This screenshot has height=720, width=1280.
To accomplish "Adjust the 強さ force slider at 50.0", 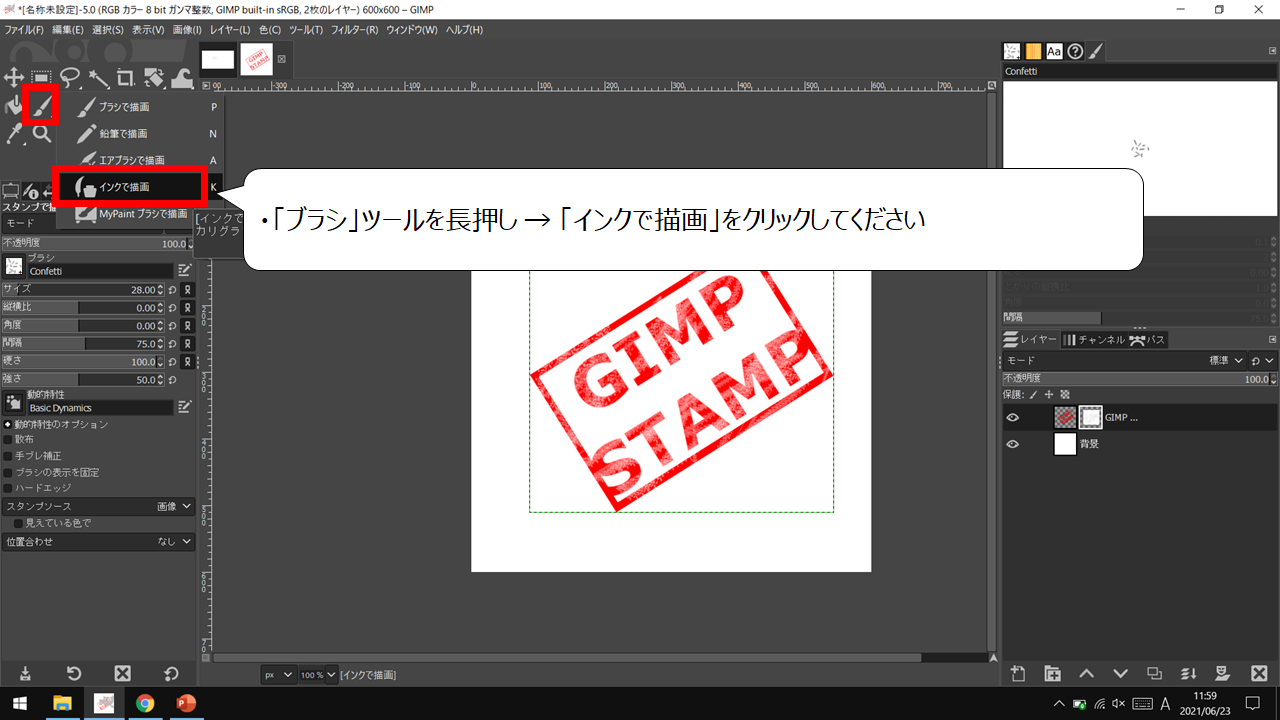I will 82,380.
